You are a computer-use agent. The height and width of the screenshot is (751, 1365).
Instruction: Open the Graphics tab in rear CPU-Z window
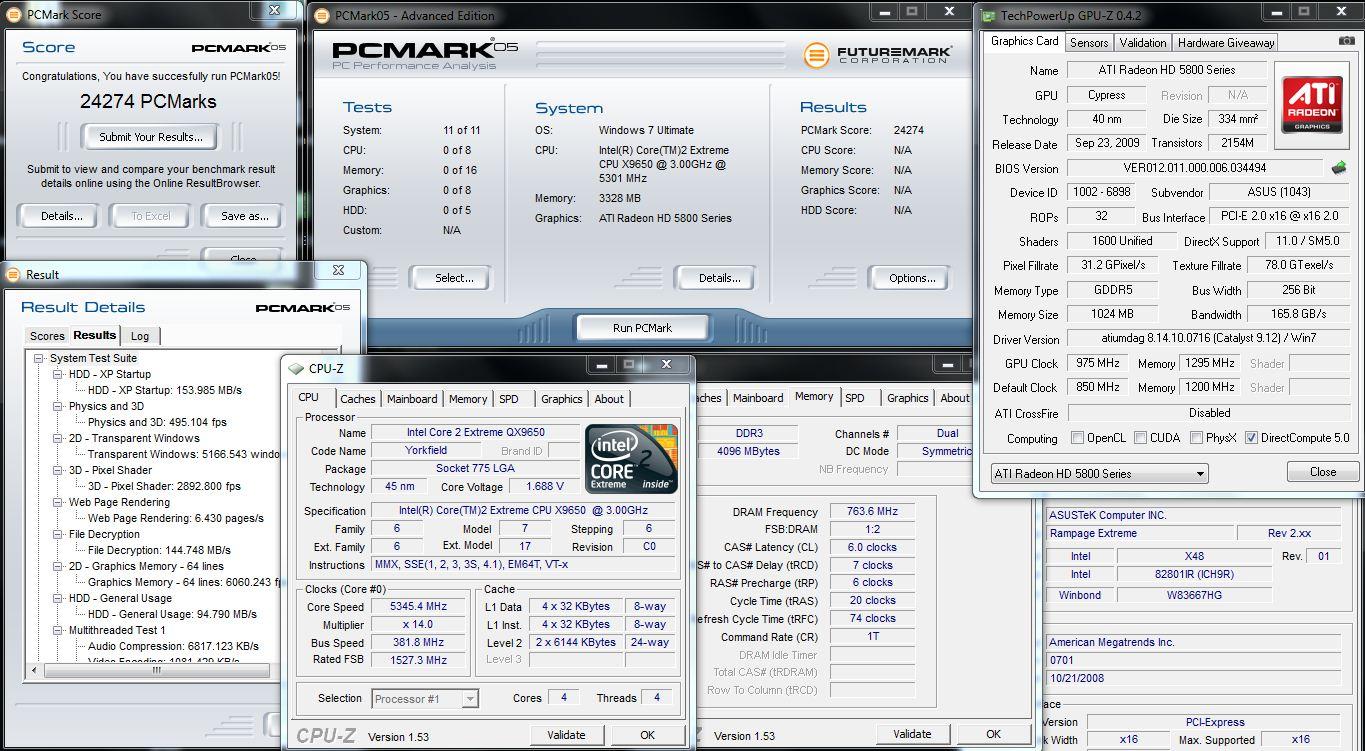pos(907,398)
